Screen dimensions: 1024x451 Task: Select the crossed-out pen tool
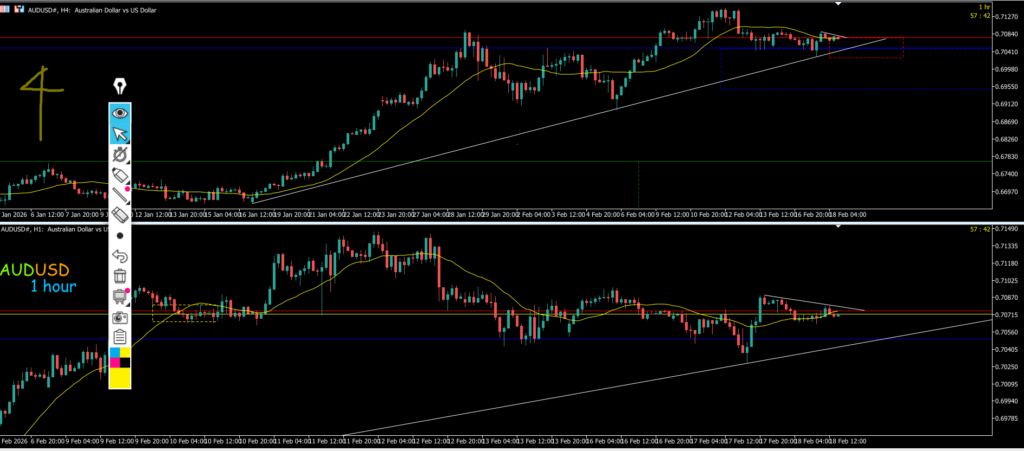click(x=120, y=155)
